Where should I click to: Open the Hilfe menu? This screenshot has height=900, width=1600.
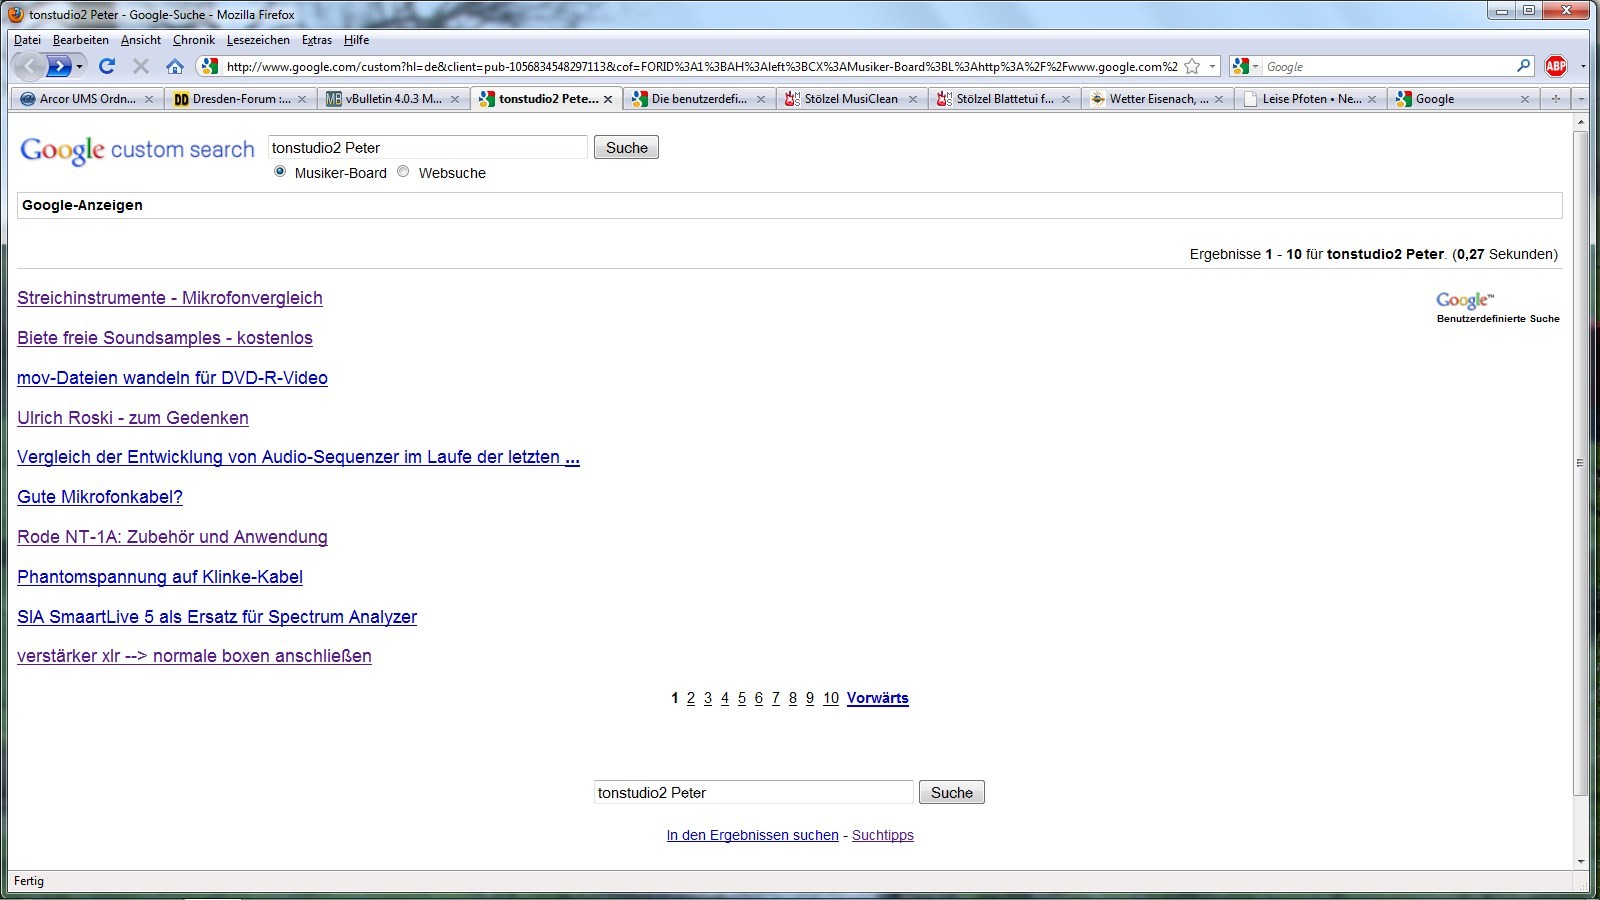[x=356, y=40]
